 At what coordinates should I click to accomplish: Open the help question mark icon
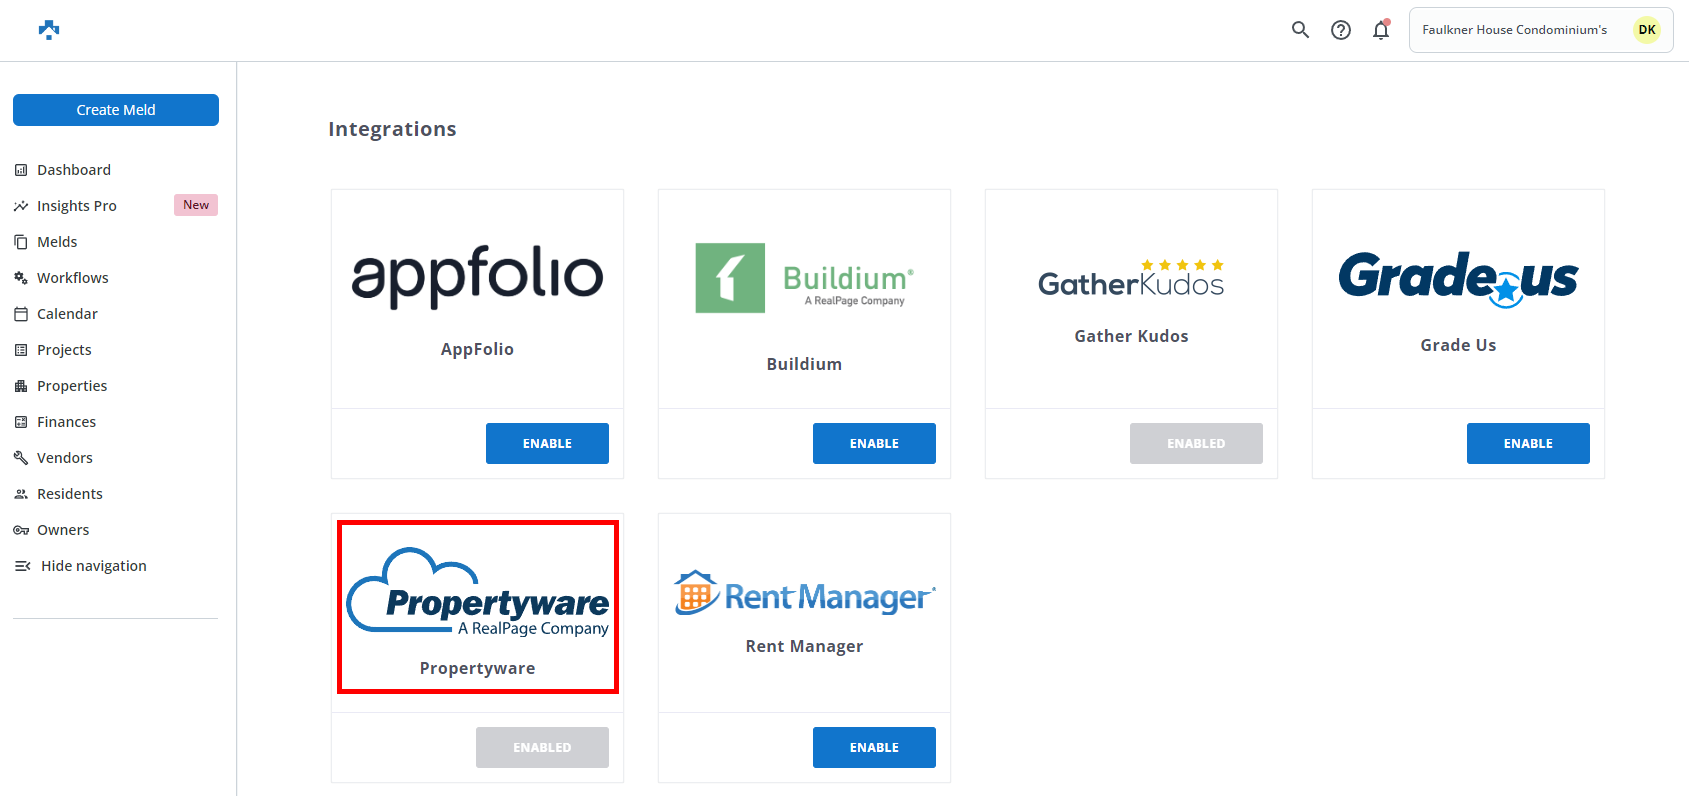tap(1341, 30)
